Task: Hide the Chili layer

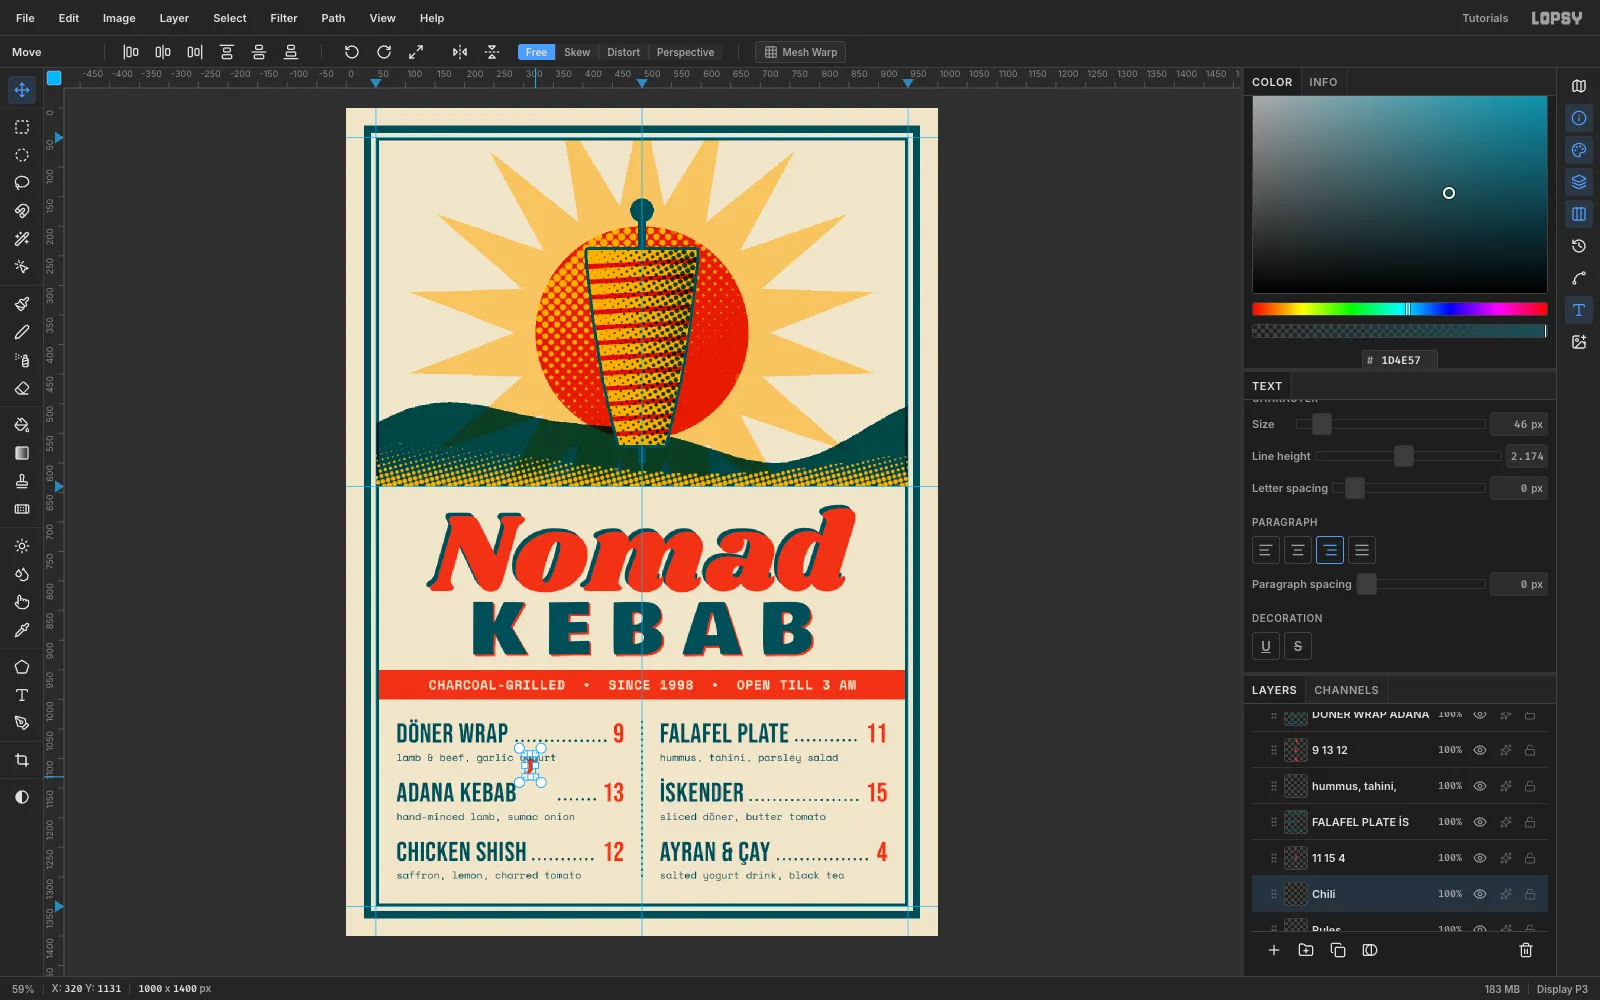Action: (x=1480, y=894)
